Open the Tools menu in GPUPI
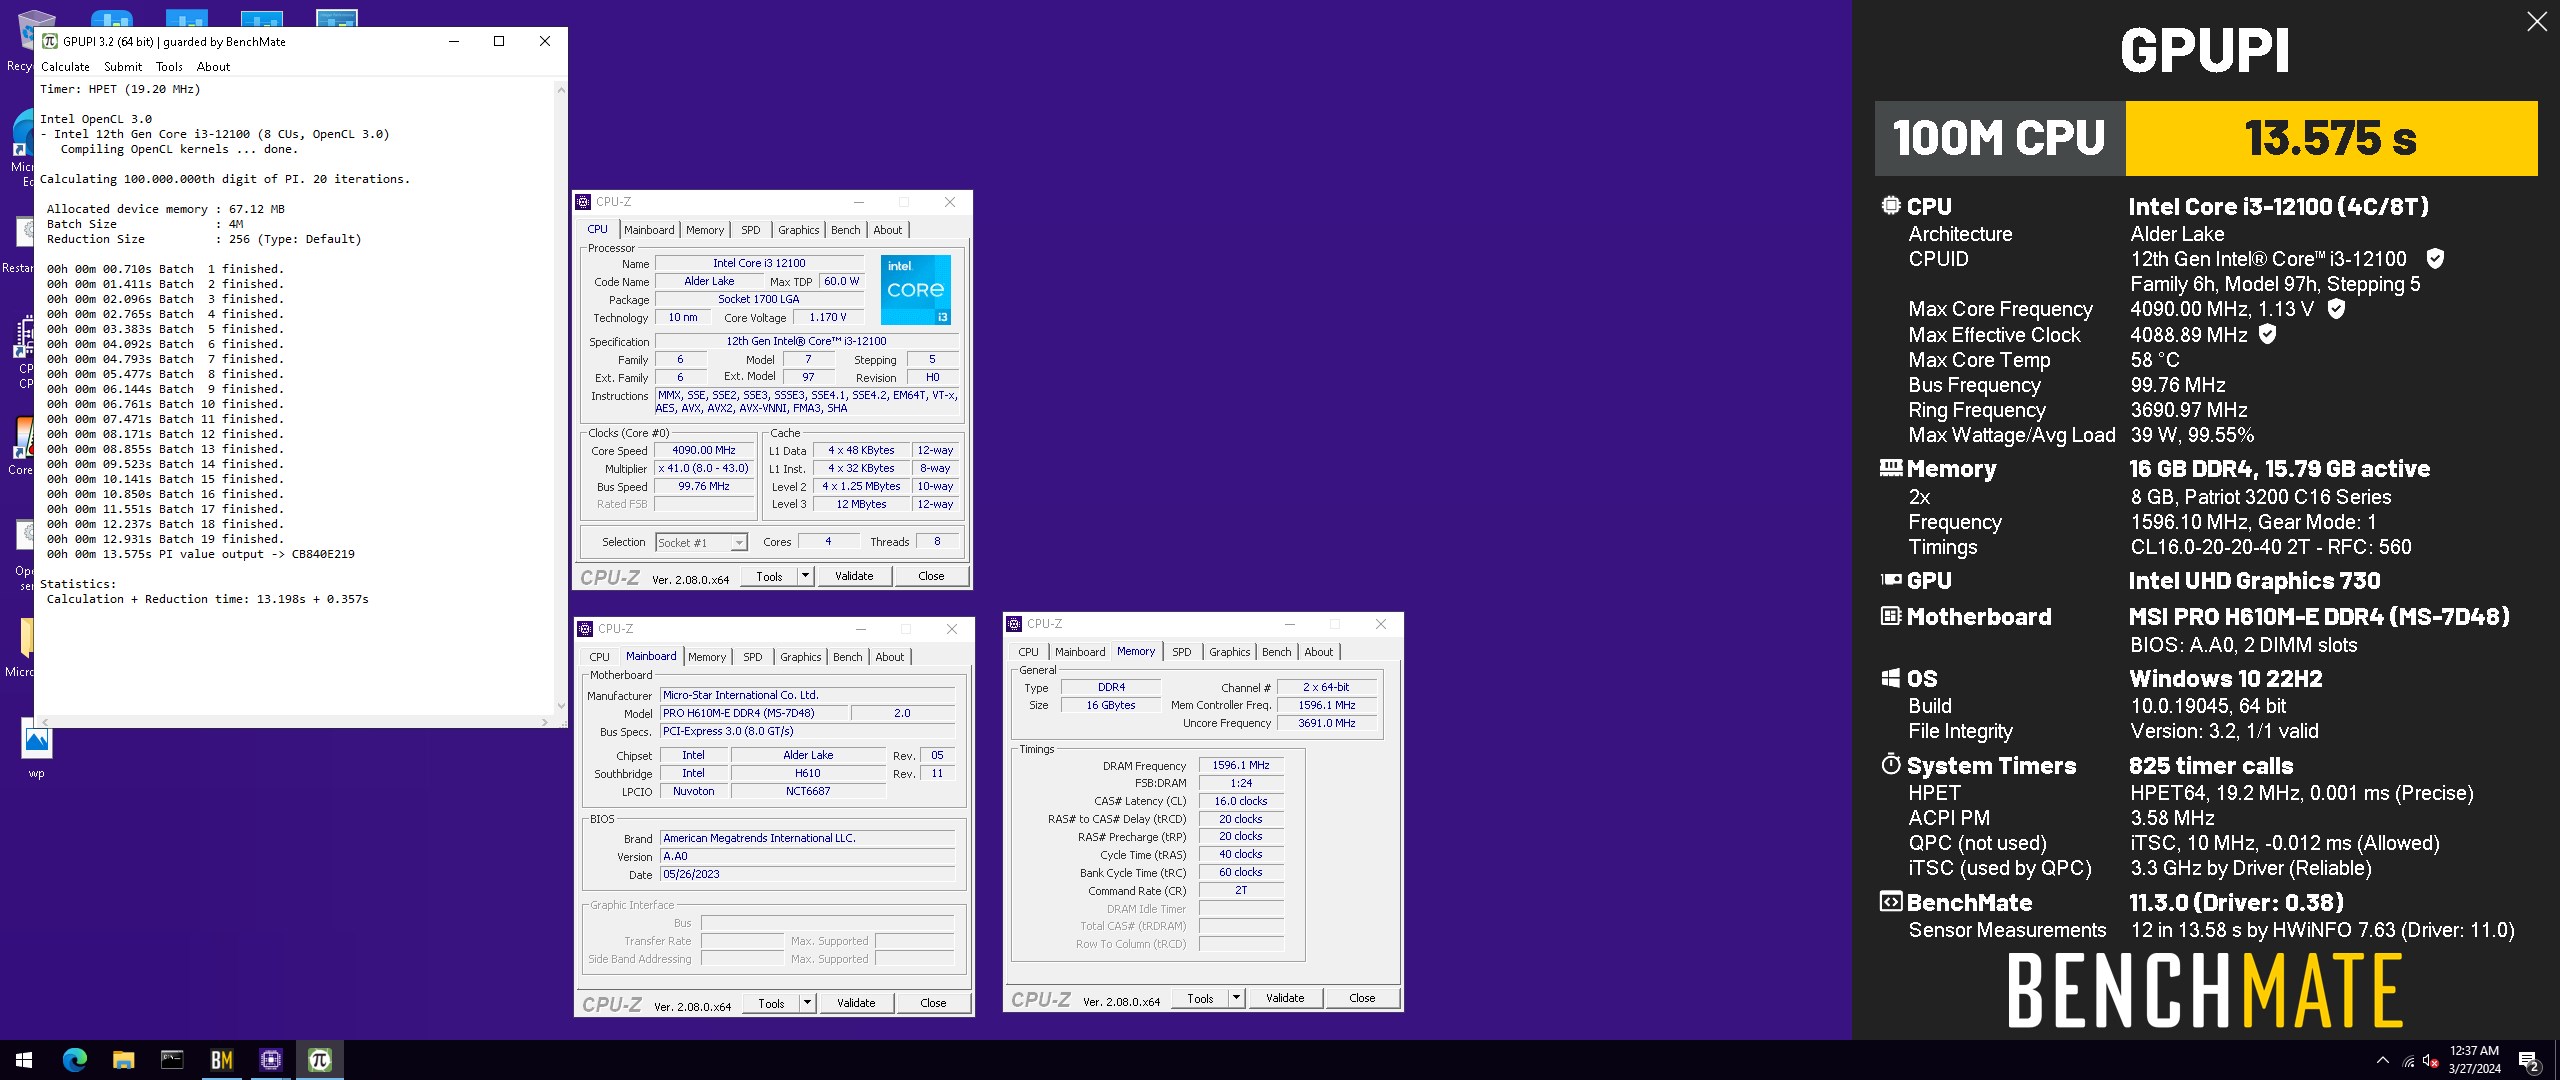The image size is (2560, 1080). point(169,67)
